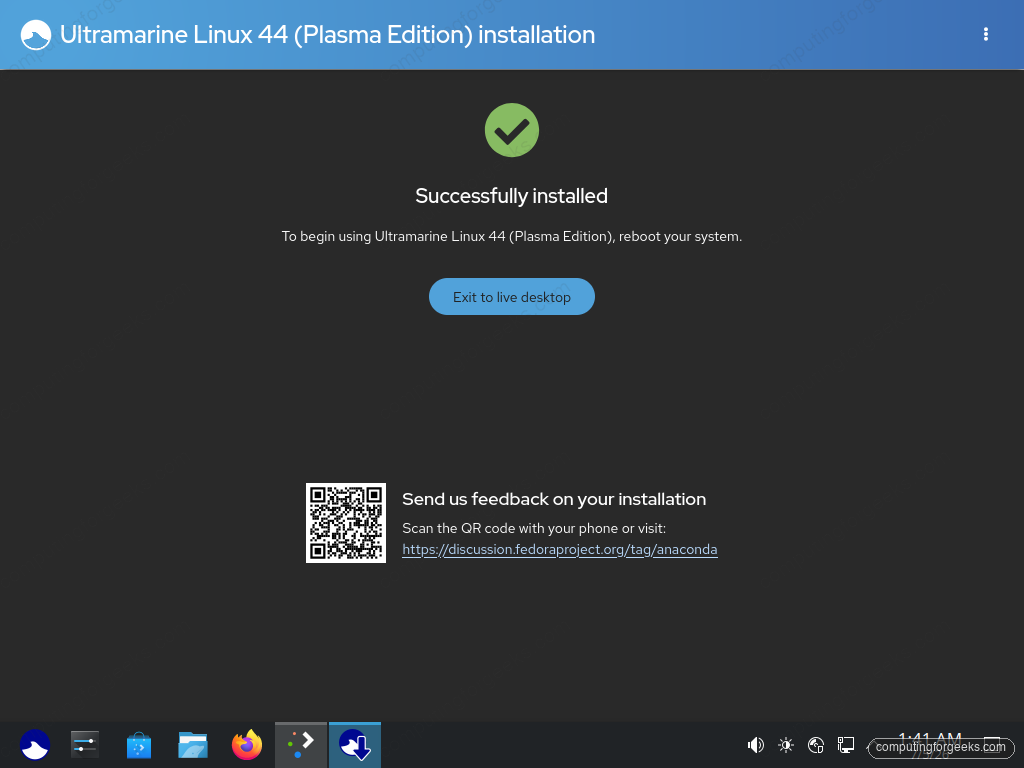This screenshot has height=768, width=1024.
Task: Click the feedback QR code image
Action: [345, 522]
